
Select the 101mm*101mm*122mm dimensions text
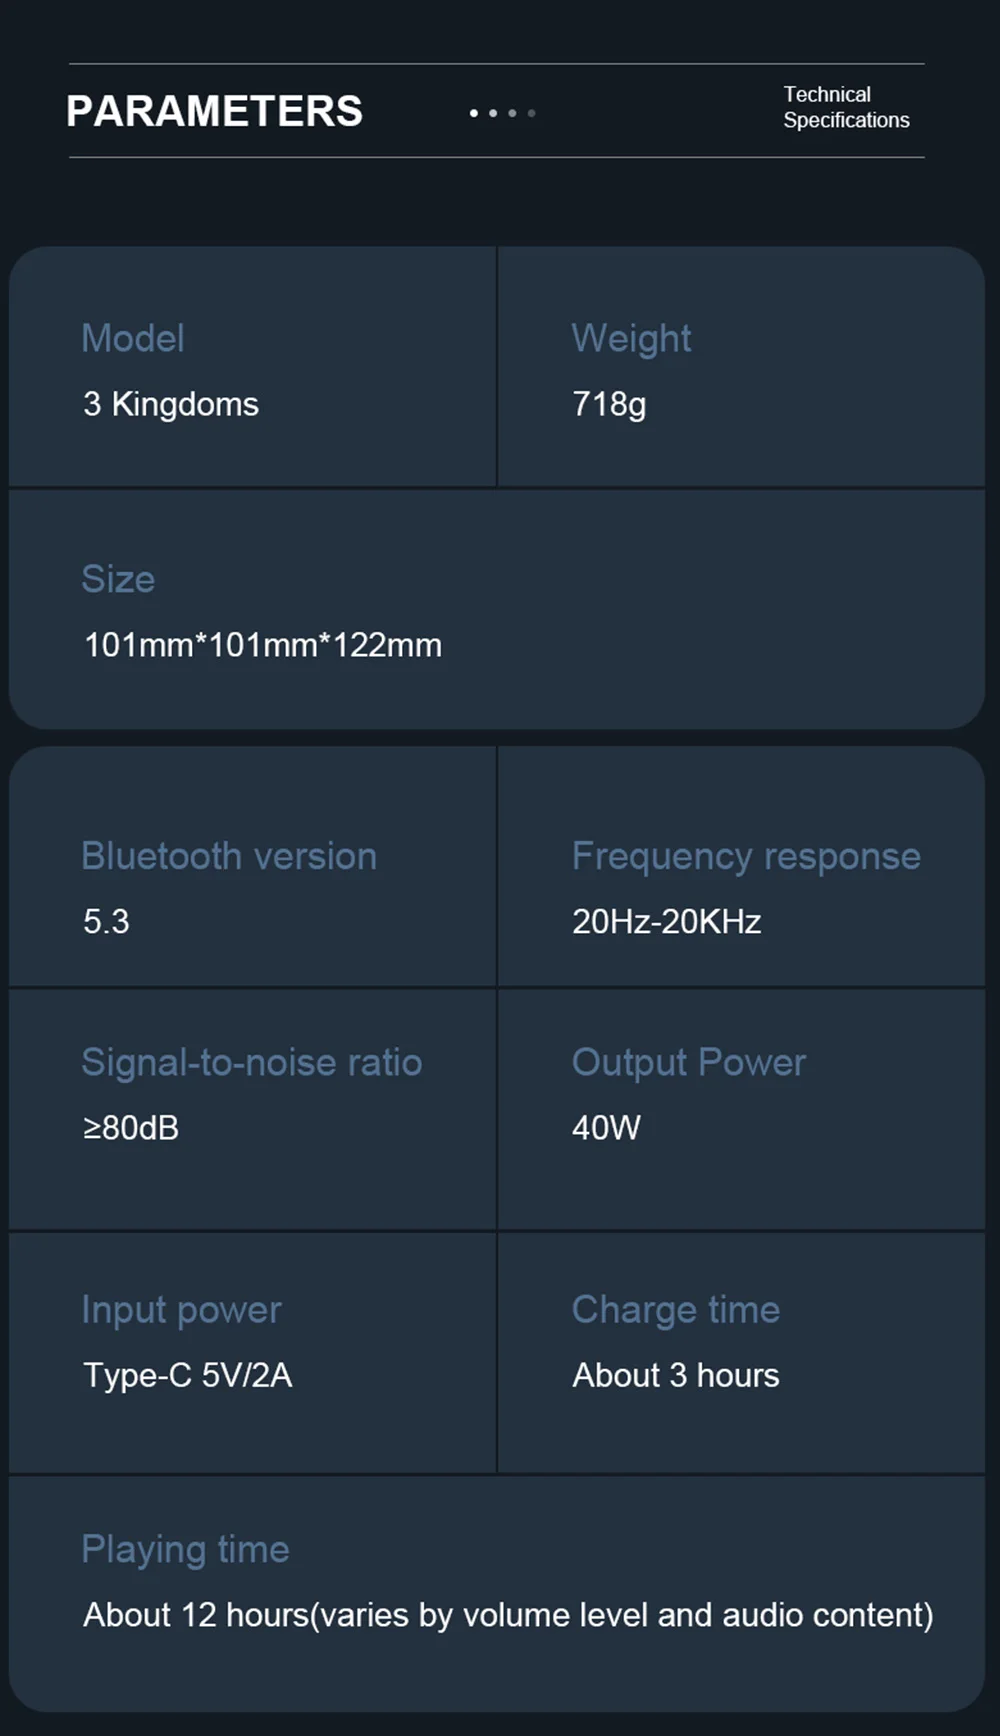coord(263,645)
